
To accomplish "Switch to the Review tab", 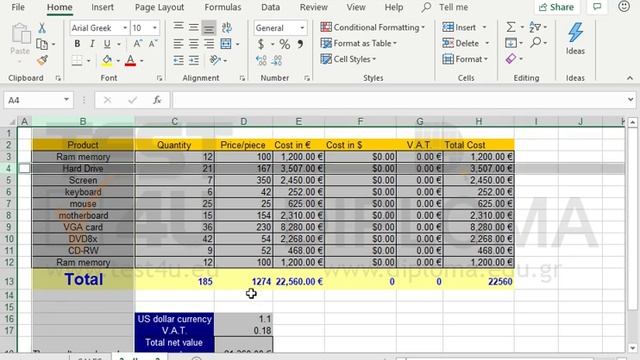I will pyautogui.click(x=313, y=7).
